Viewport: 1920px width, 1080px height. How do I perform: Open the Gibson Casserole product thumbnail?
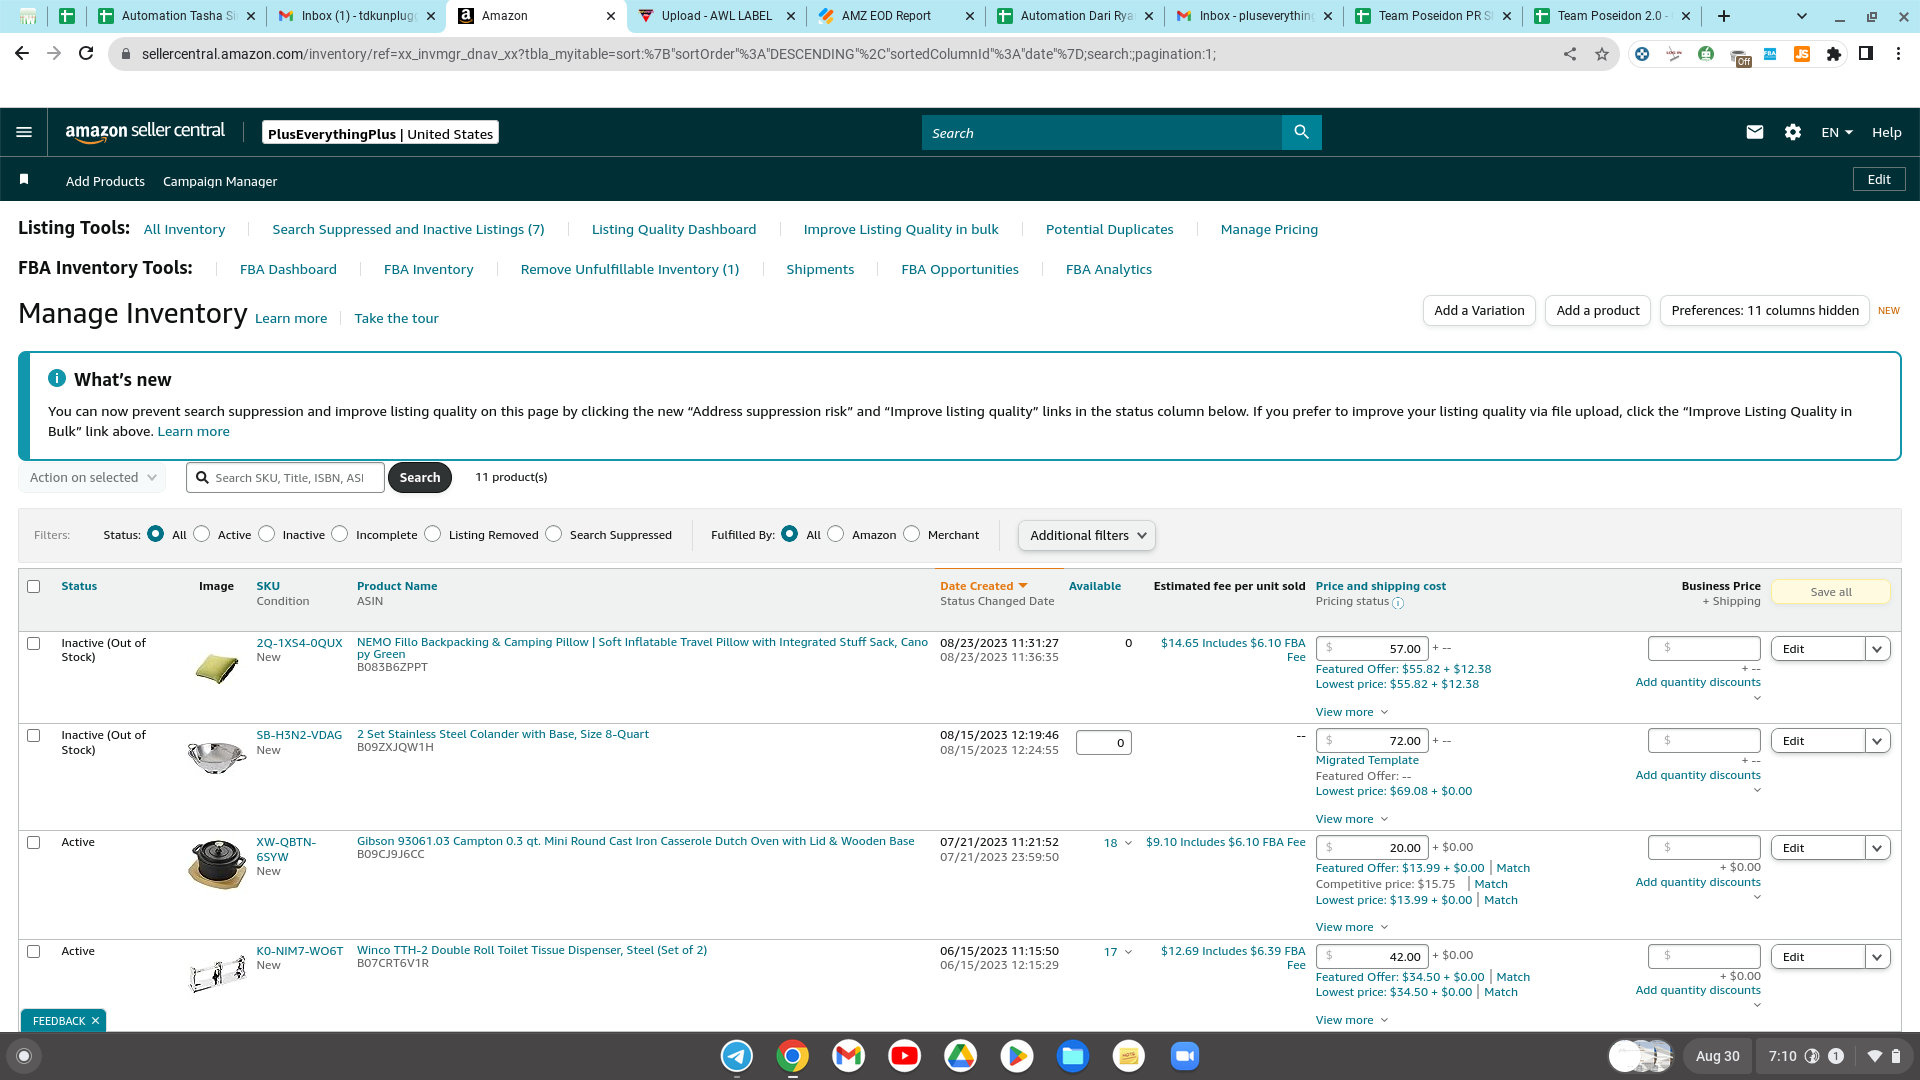[x=217, y=863]
